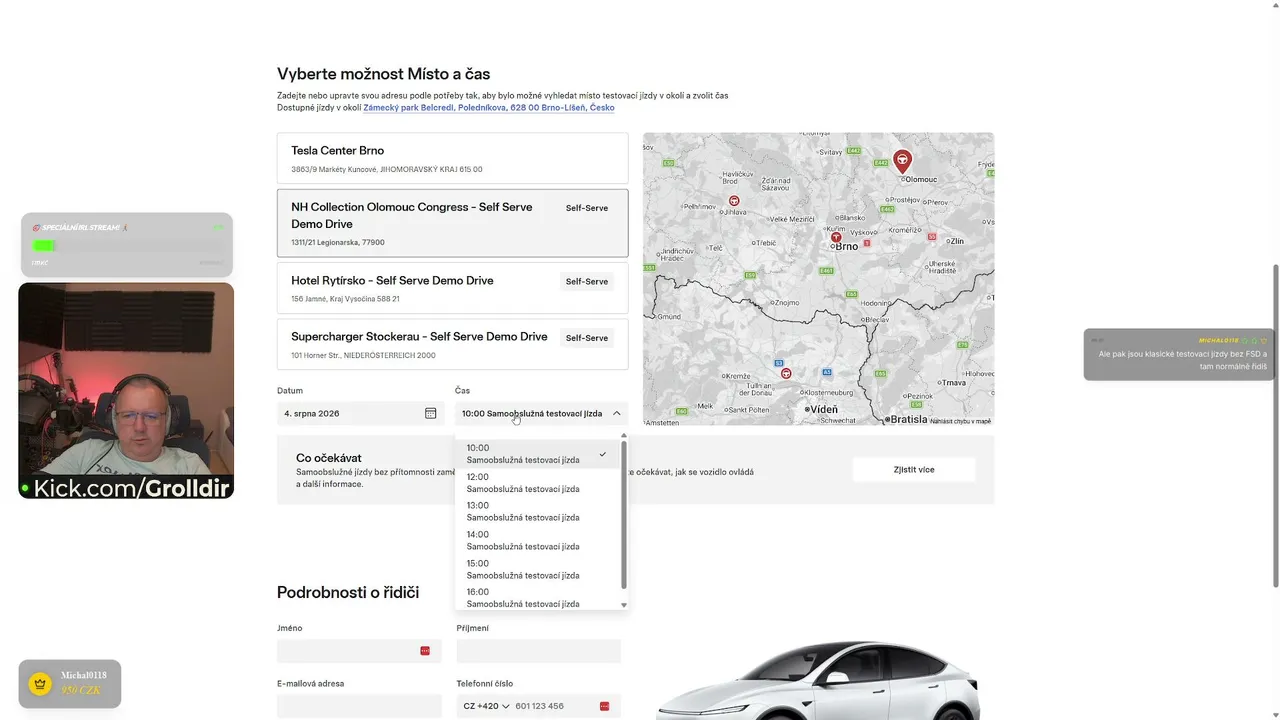This screenshot has height=720, width=1280.
Task: Click the white Tesla car image
Action: [820, 680]
